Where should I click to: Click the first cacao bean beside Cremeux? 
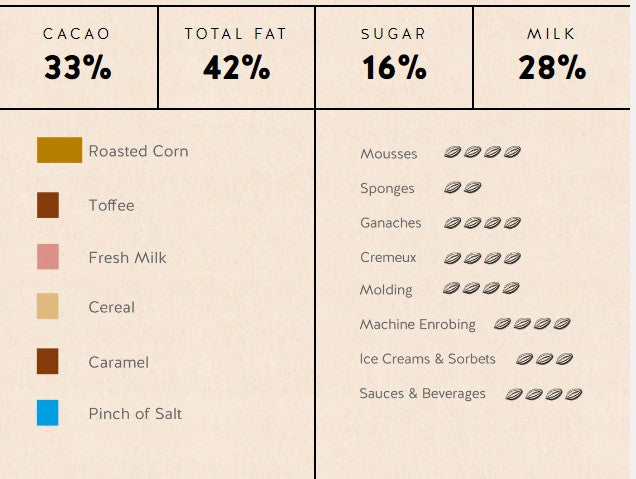pyautogui.click(x=452, y=258)
